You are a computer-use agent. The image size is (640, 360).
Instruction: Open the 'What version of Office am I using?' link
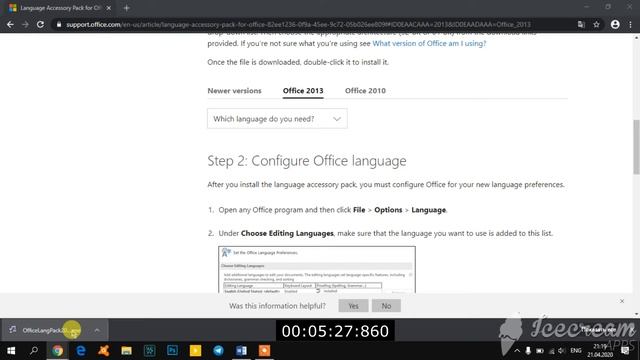click(429, 43)
